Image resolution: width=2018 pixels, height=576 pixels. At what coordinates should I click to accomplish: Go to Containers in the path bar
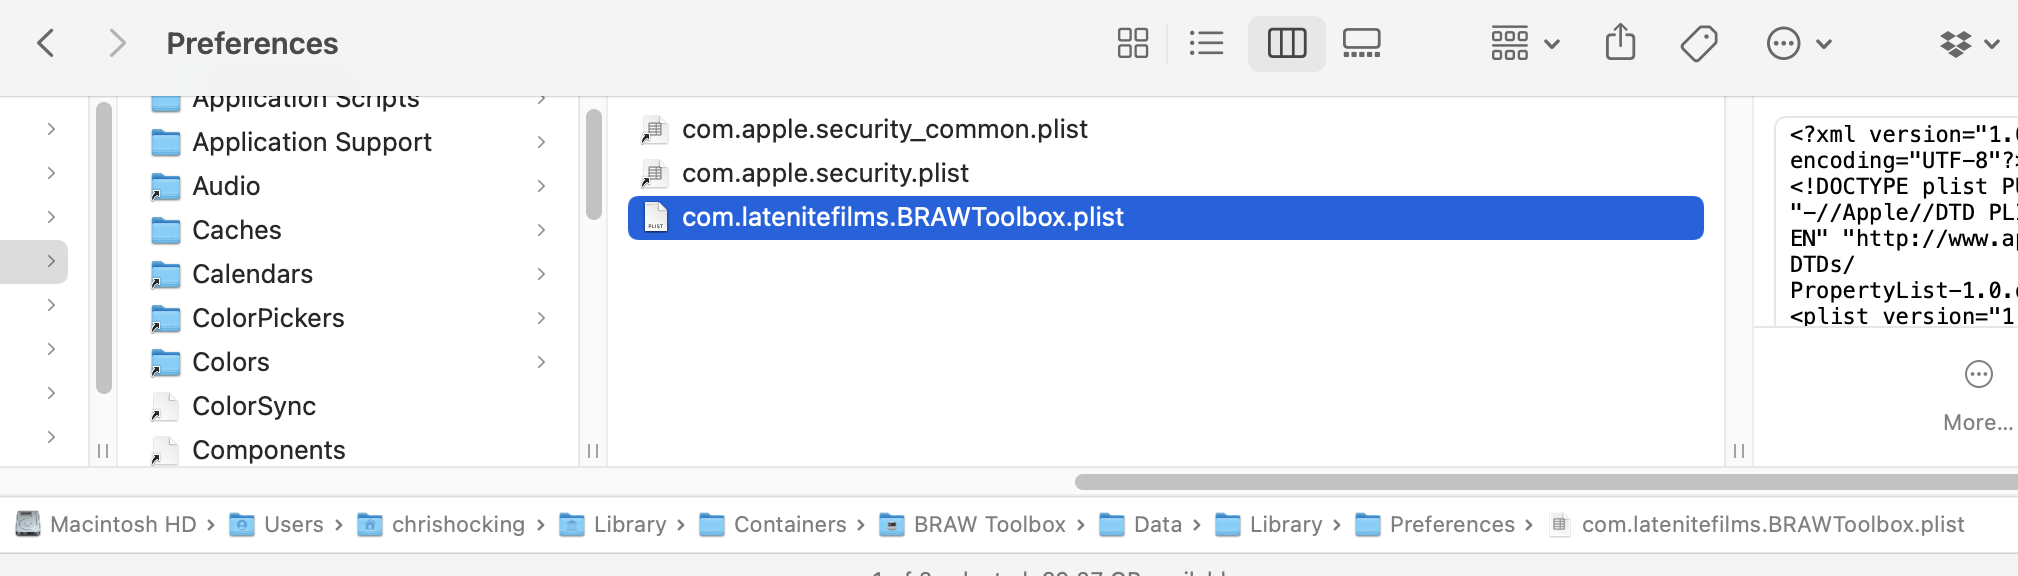[x=789, y=524]
